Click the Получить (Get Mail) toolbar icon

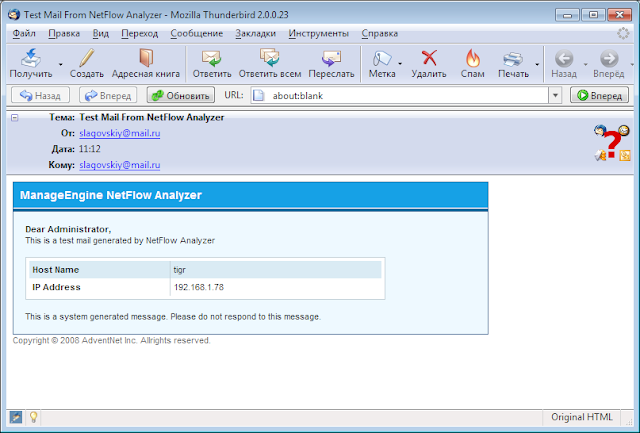[x=31, y=58]
